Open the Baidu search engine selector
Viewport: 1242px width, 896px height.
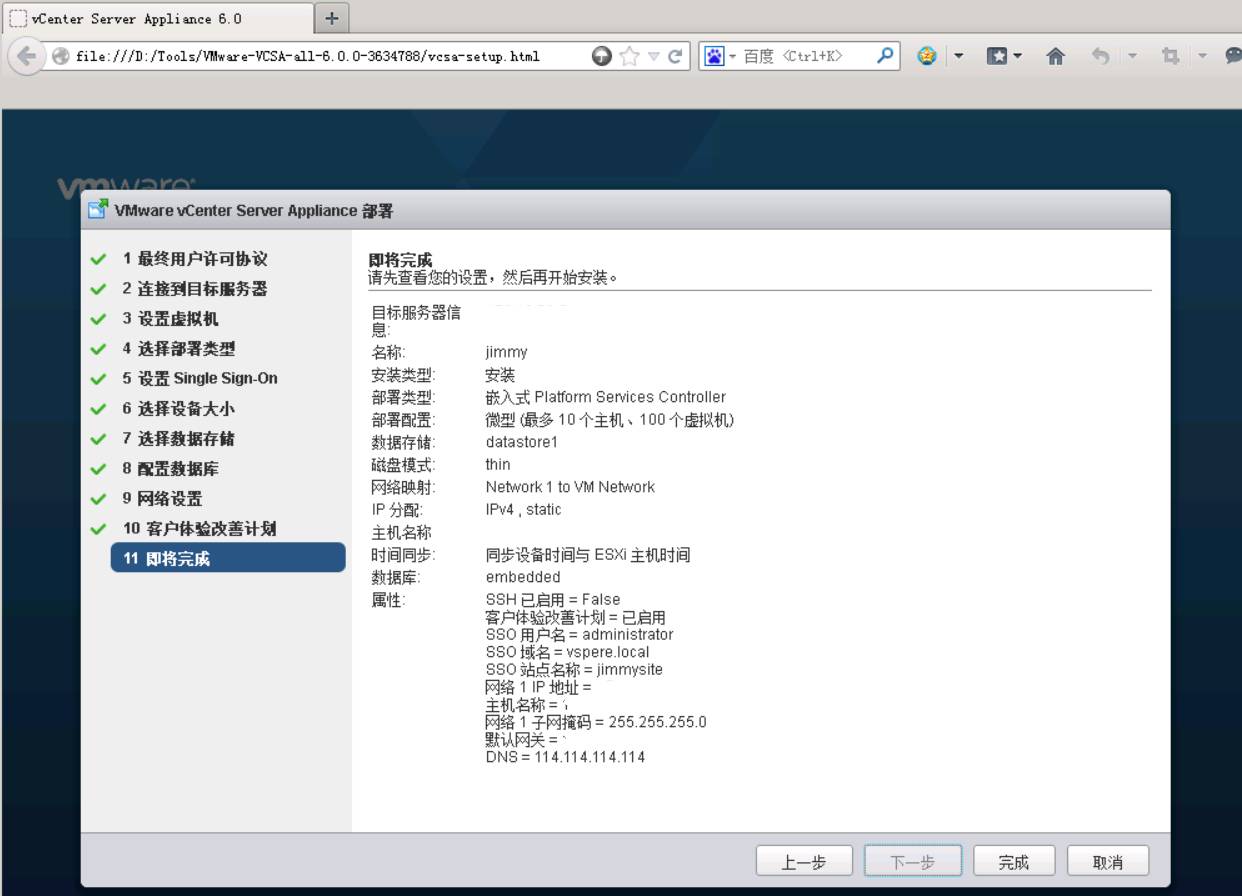click(720, 56)
